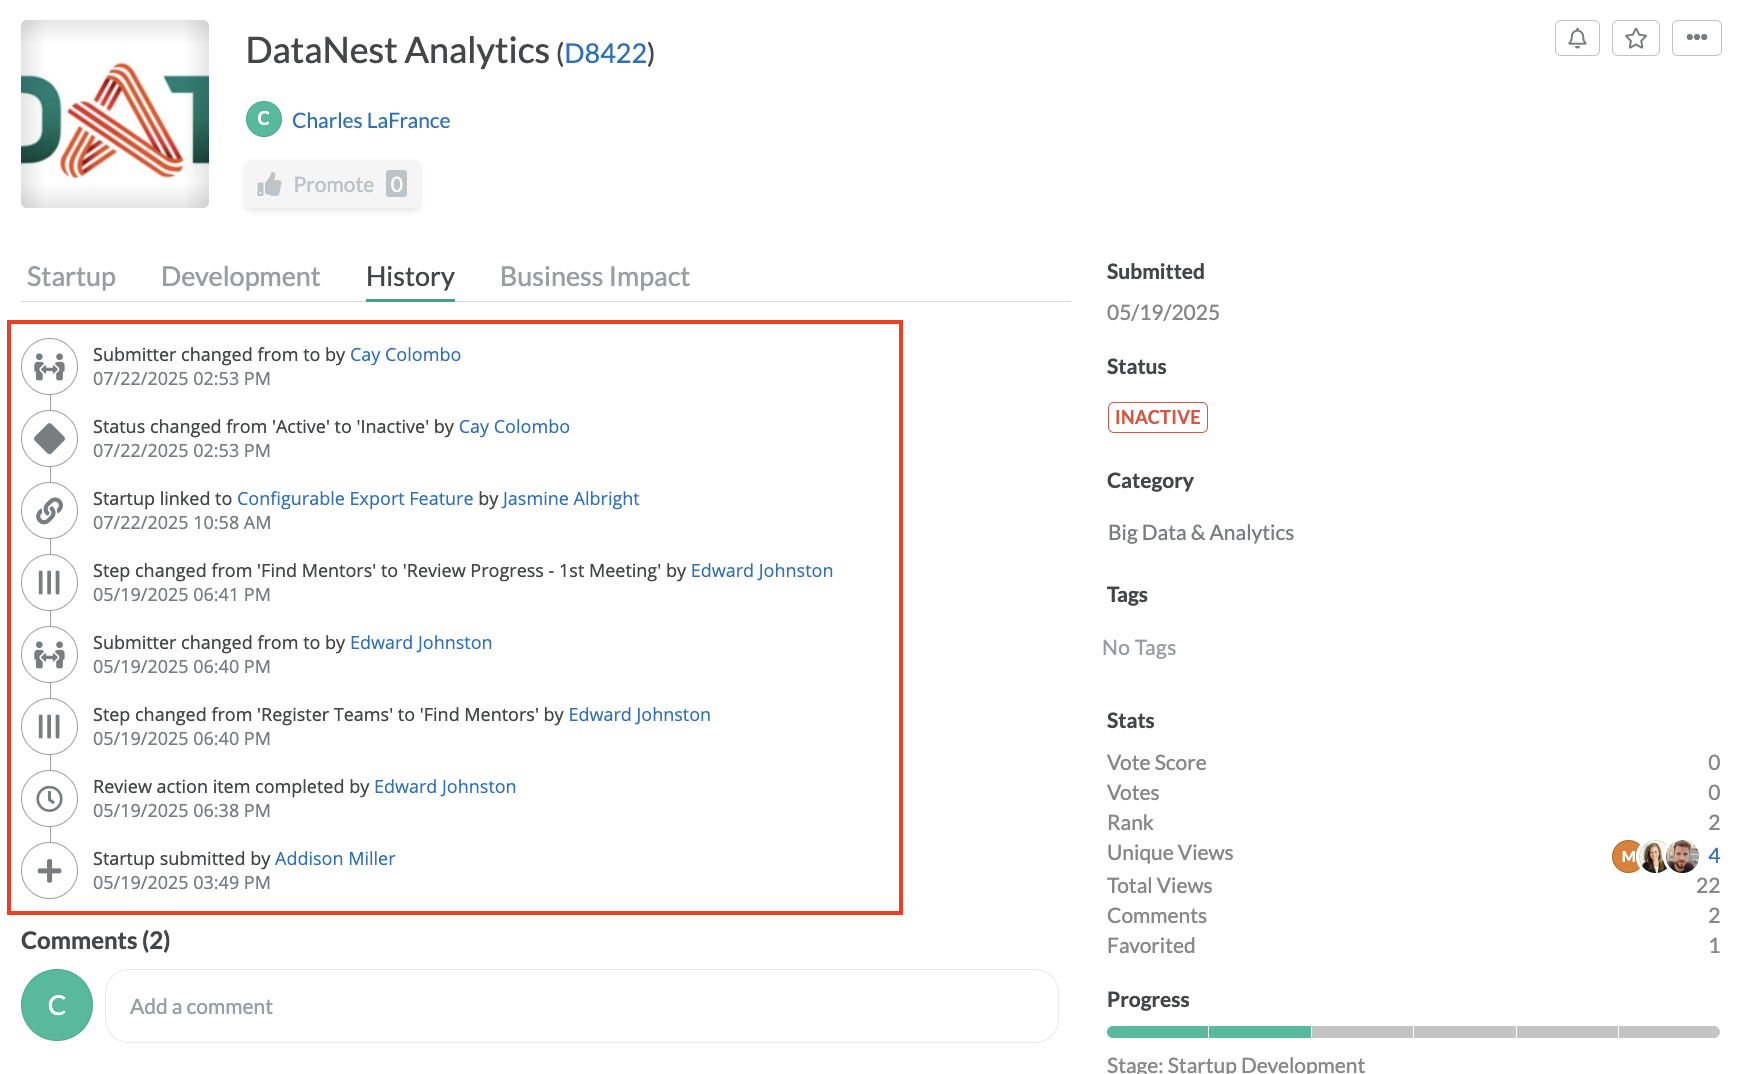This screenshot has width=1746, height=1074.
Task: Click the submitted date 05/19/2025
Action: (x=1163, y=313)
